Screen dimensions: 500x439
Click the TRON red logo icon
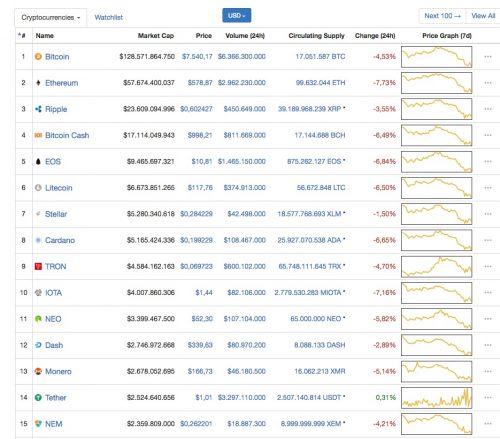pyautogui.click(x=38, y=266)
